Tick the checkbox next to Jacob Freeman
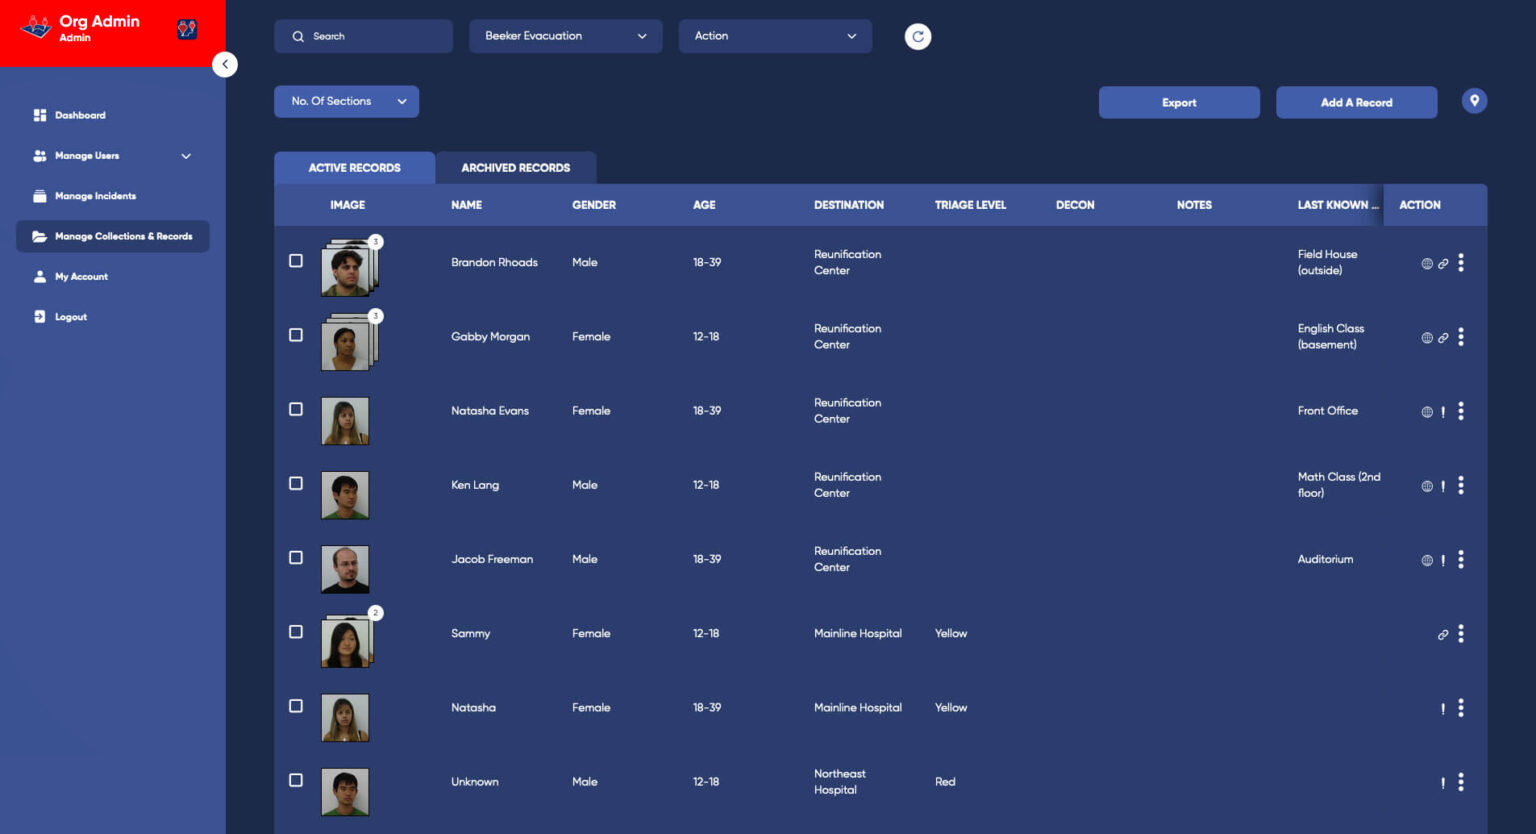 [295, 557]
